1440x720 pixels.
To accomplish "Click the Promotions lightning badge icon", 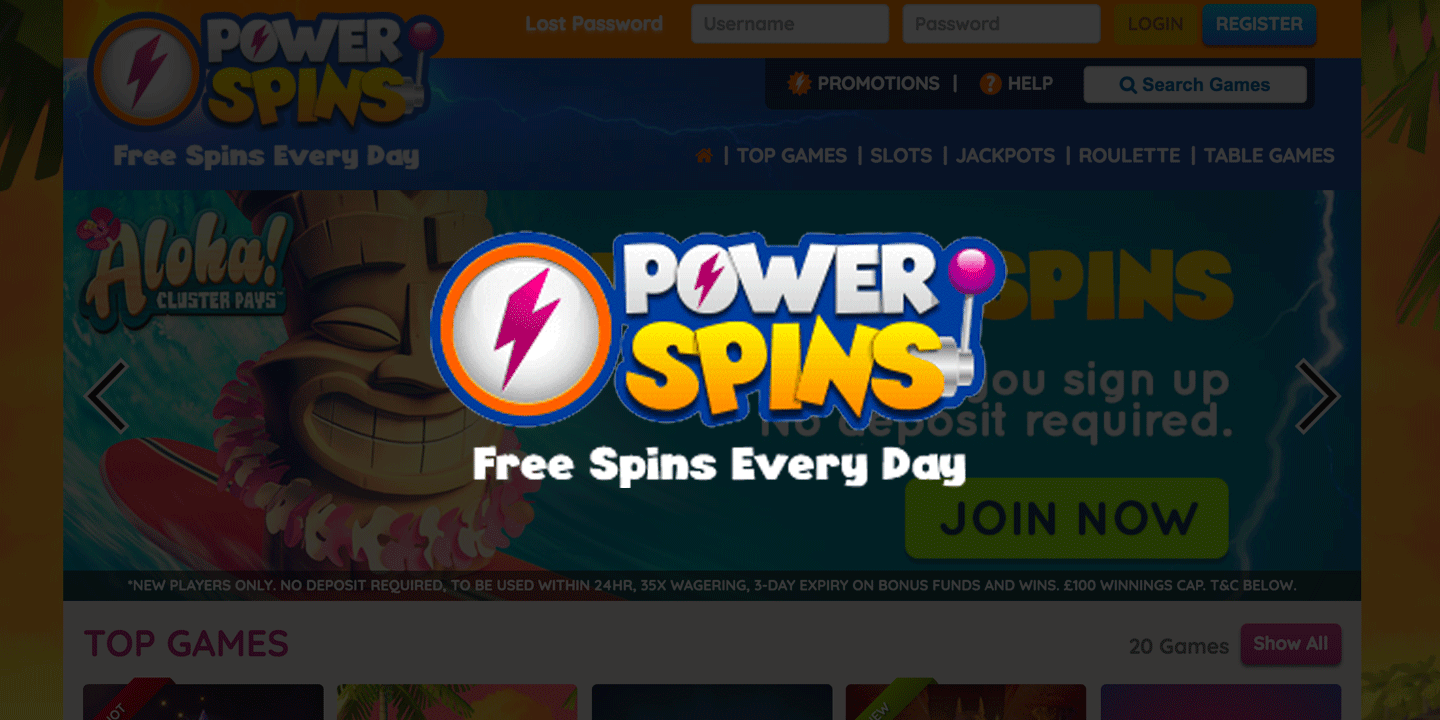I will tap(799, 84).
